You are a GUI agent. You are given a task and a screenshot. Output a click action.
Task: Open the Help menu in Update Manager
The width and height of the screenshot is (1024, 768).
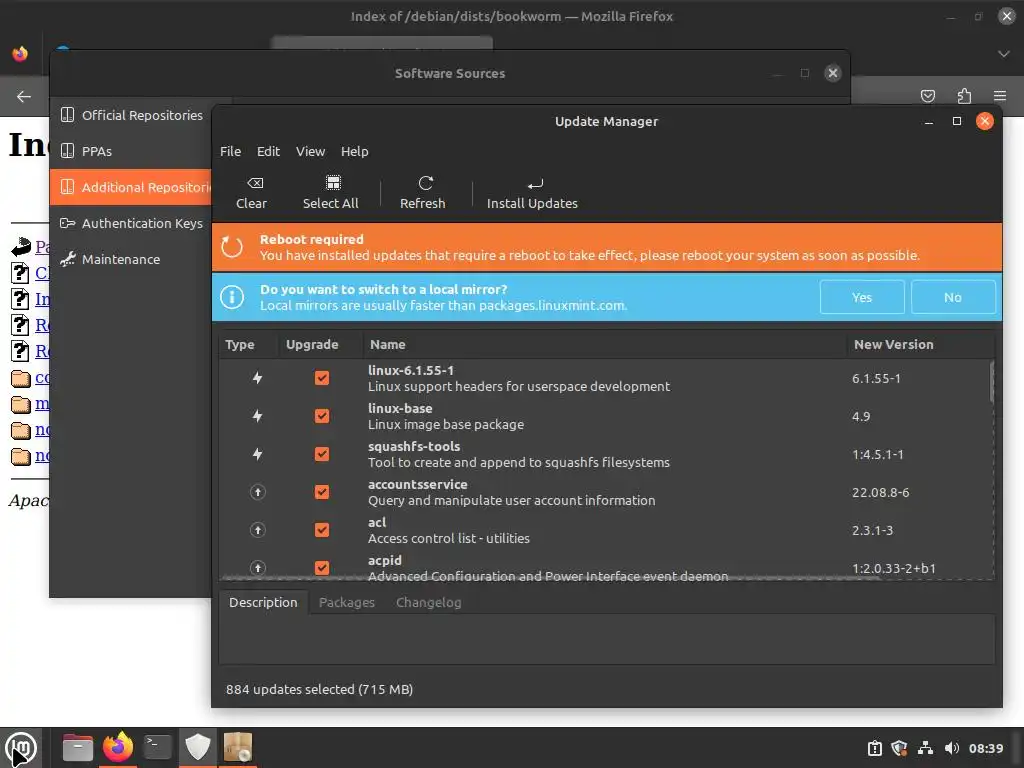tap(355, 152)
